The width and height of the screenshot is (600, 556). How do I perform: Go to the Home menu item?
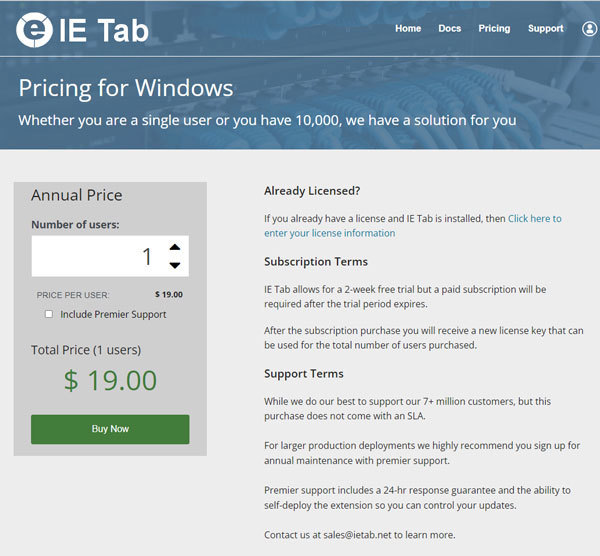[x=408, y=29]
